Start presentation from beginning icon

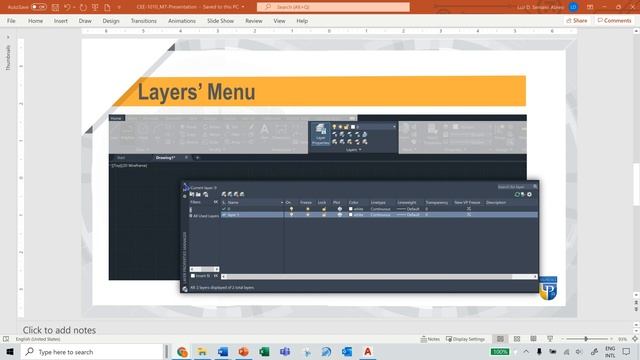coord(95,7)
